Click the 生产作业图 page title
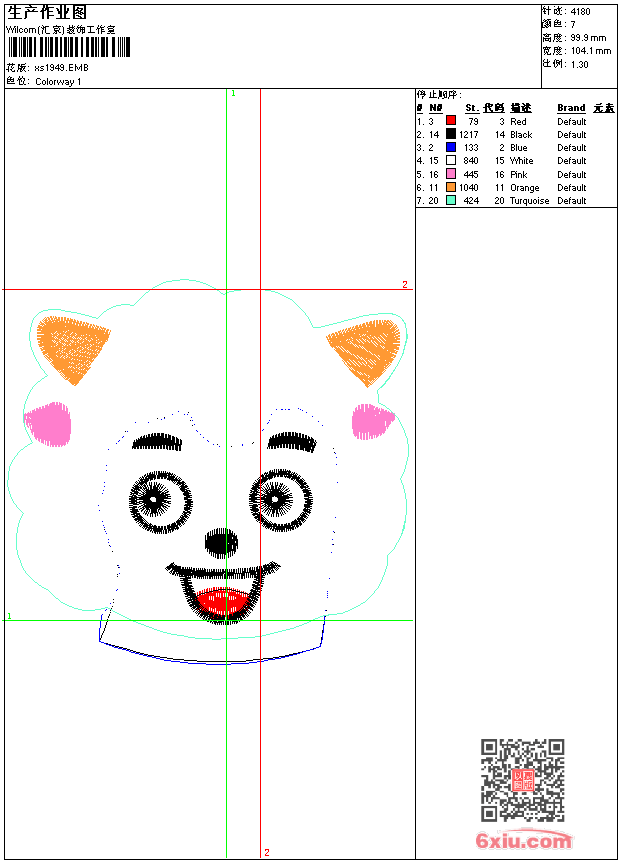Viewport: 620px width, 860px height. pos(47,13)
